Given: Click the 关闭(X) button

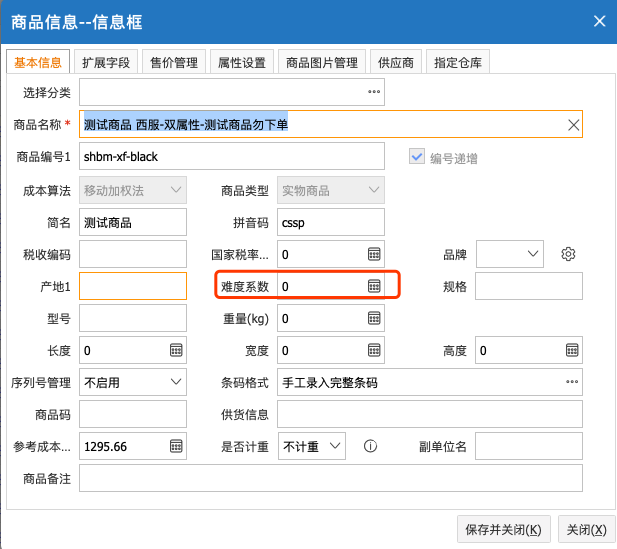Looking at the screenshot, I should pos(586,530).
